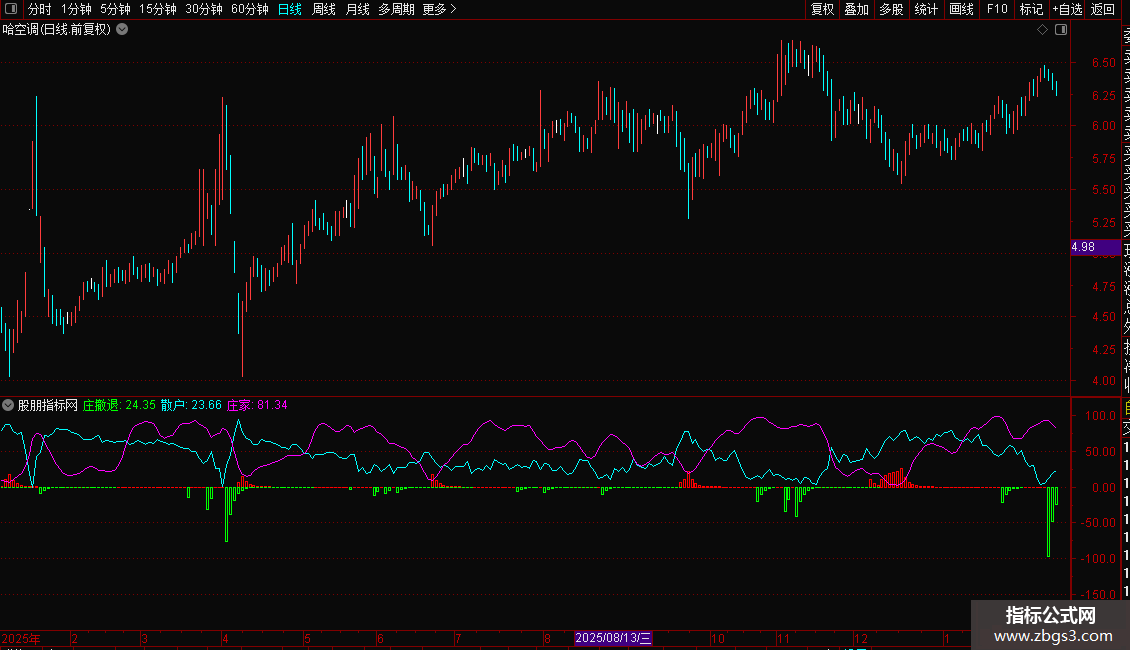Click the 散户: 23.66 value label
Viewport: 1130px width, 650px height.
191,405
